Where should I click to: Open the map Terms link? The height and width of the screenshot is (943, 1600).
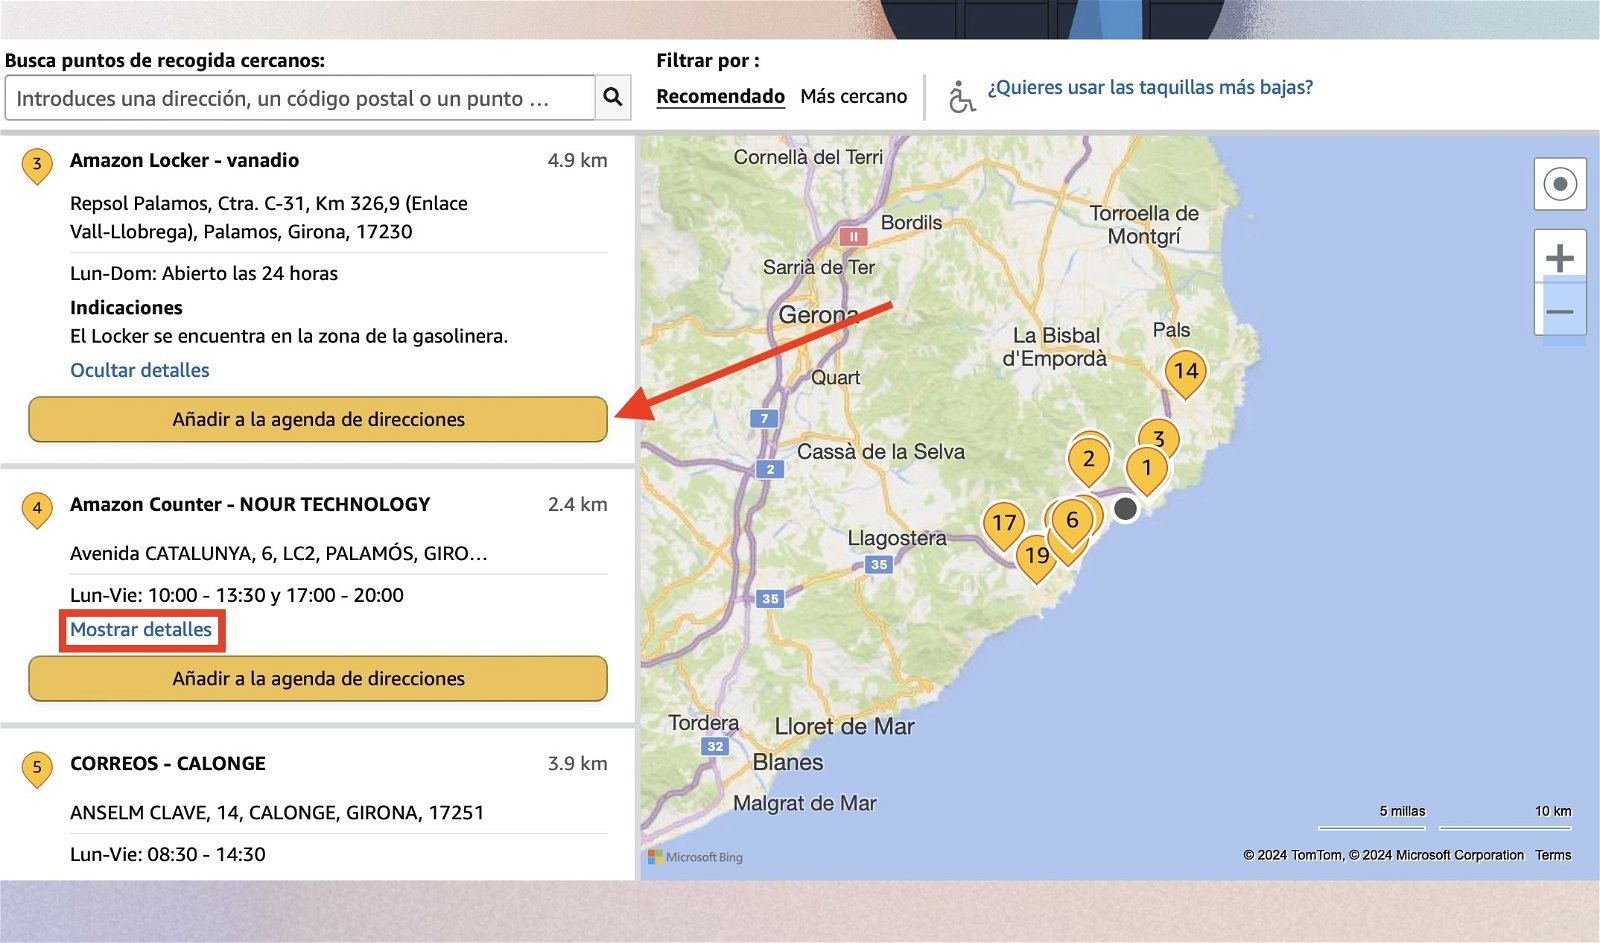point(1553,855)
